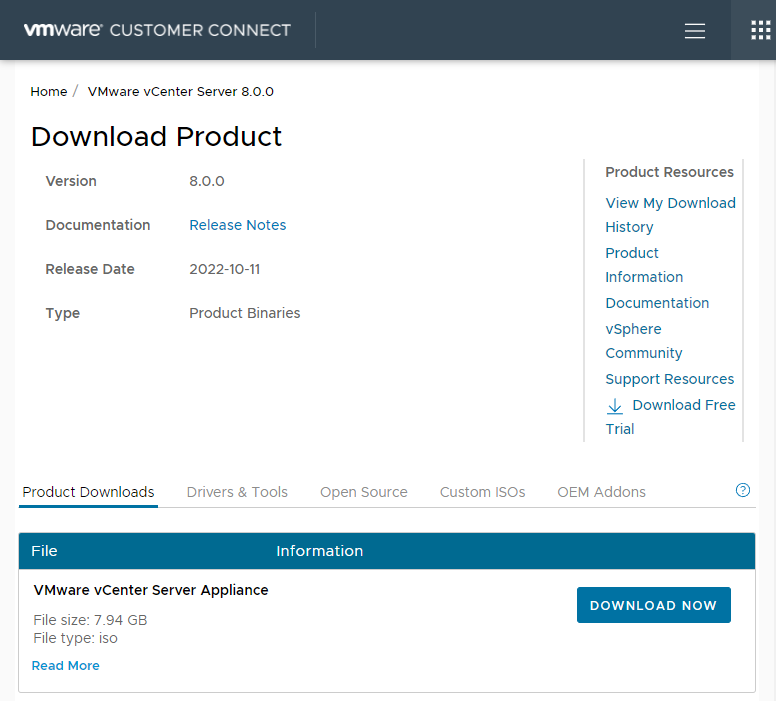The width and height of the screenshot is (776, 701).
Task: Open the apps grid icon
Action: point(761,30)
